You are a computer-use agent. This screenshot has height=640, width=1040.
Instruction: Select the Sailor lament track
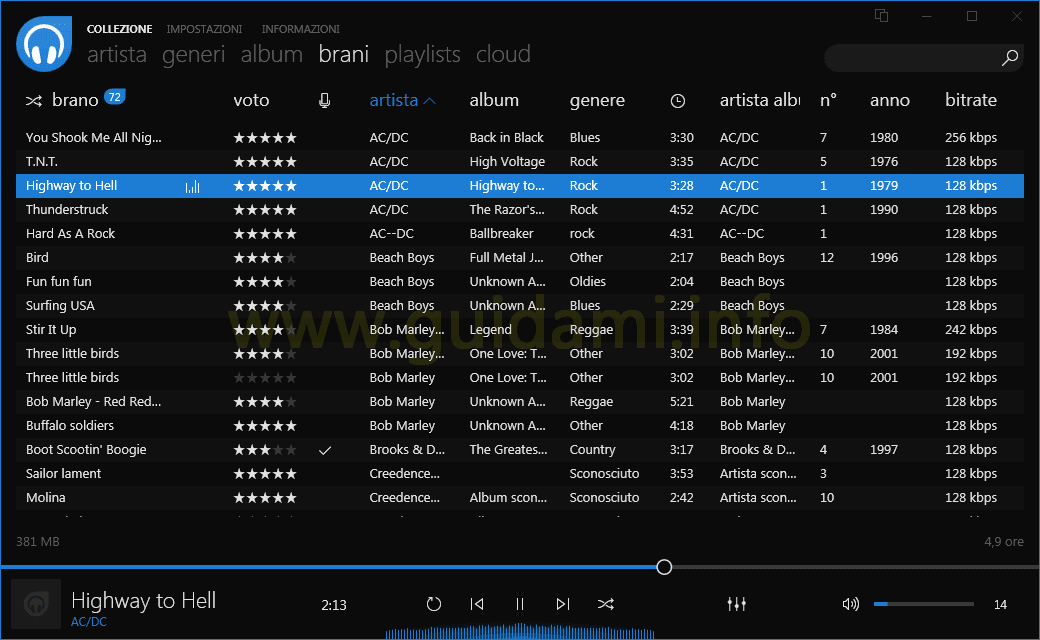519,474
